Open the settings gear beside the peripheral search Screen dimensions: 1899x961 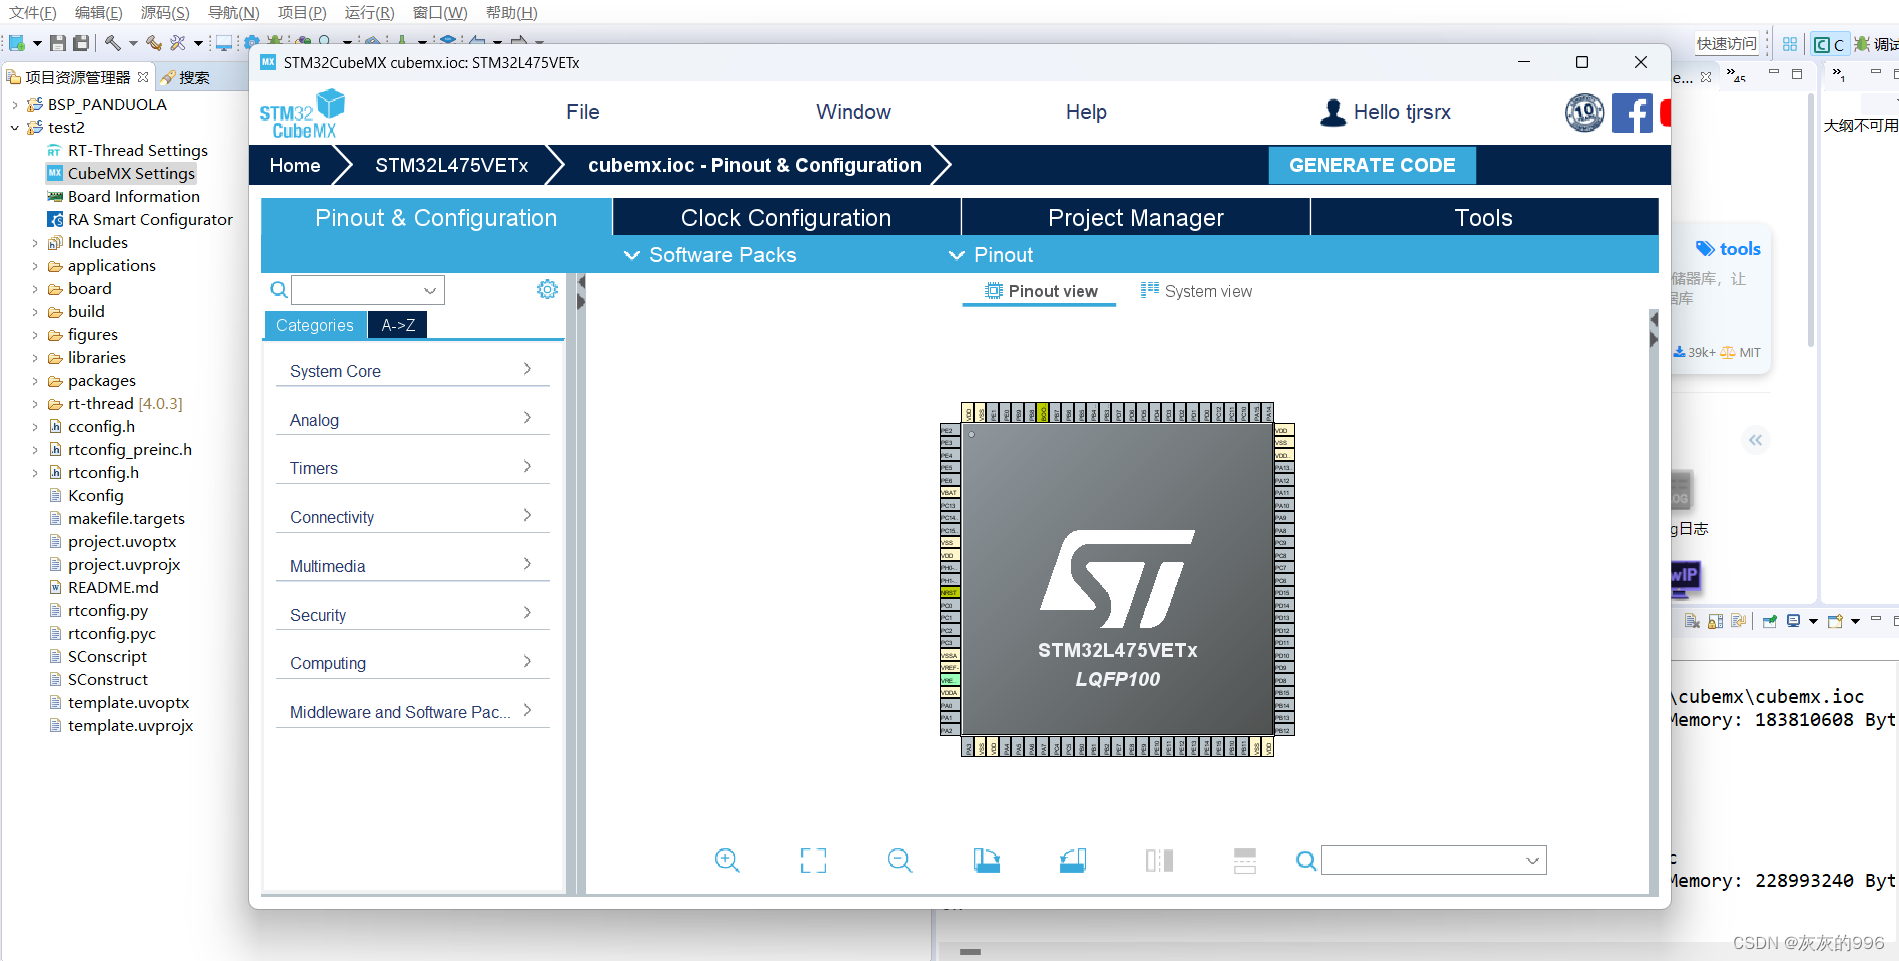(x=546, y=289)
